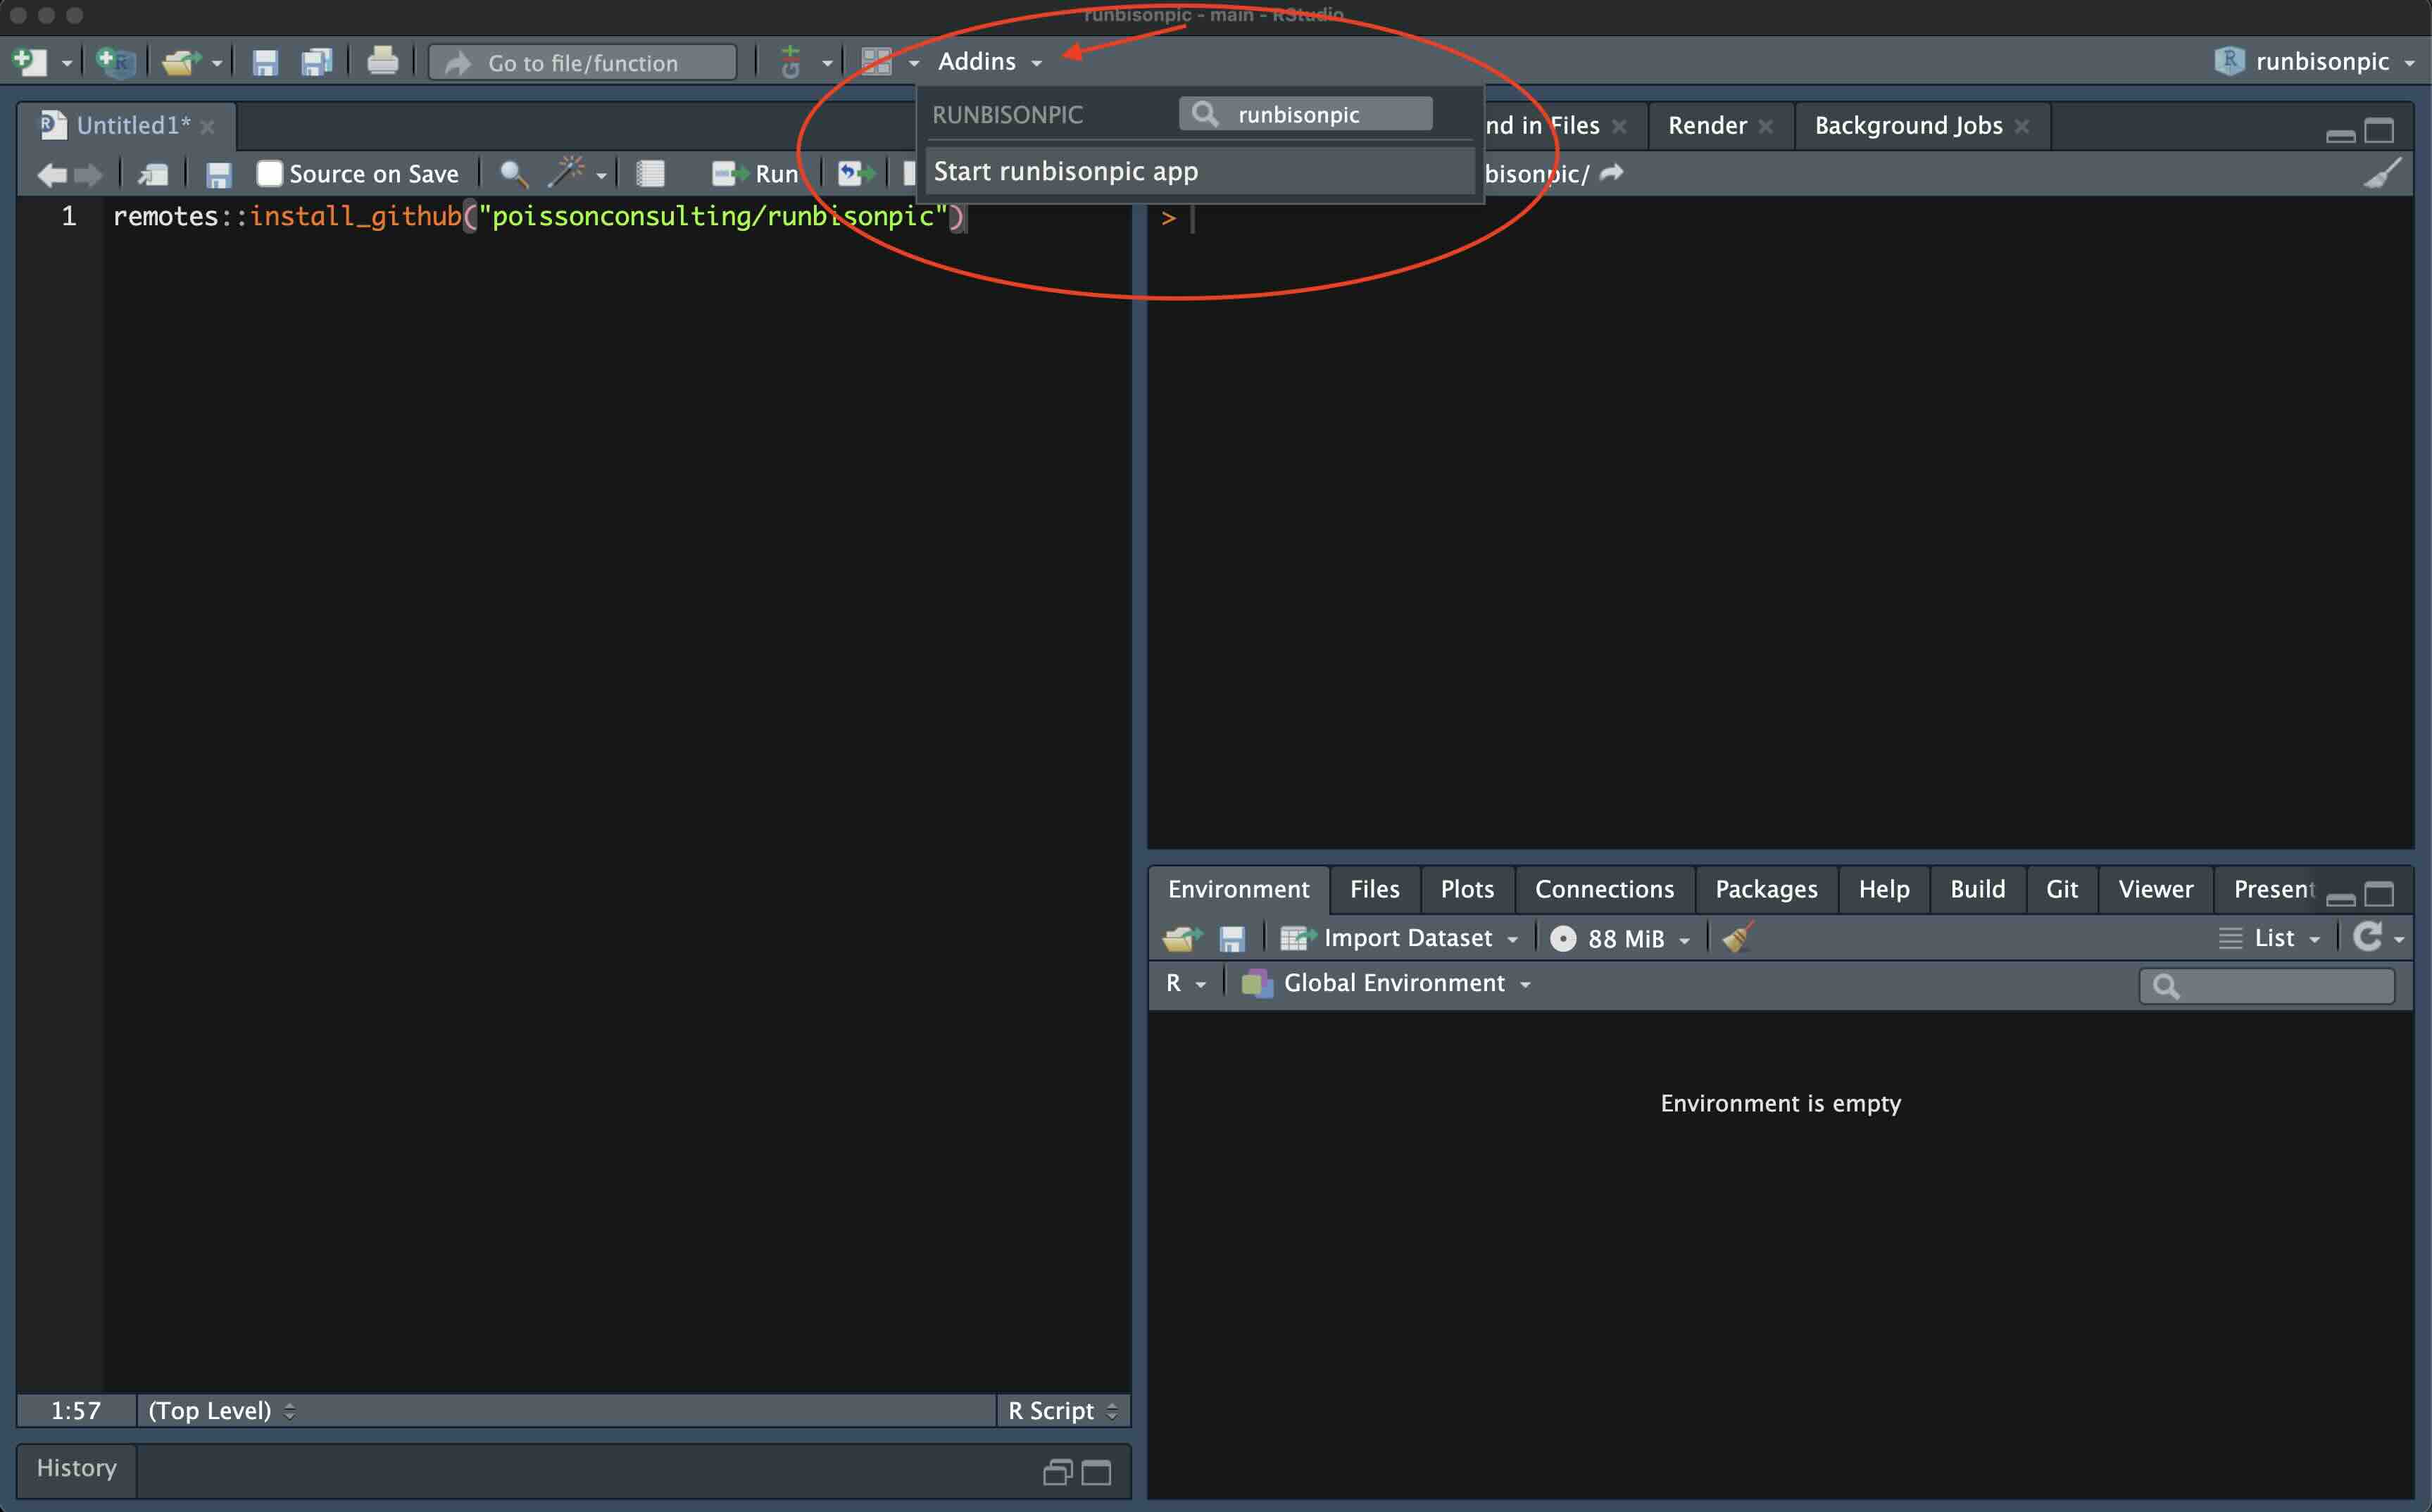
Task: Clear environment objects with broom icon
Action: [x=1738, y=937]
